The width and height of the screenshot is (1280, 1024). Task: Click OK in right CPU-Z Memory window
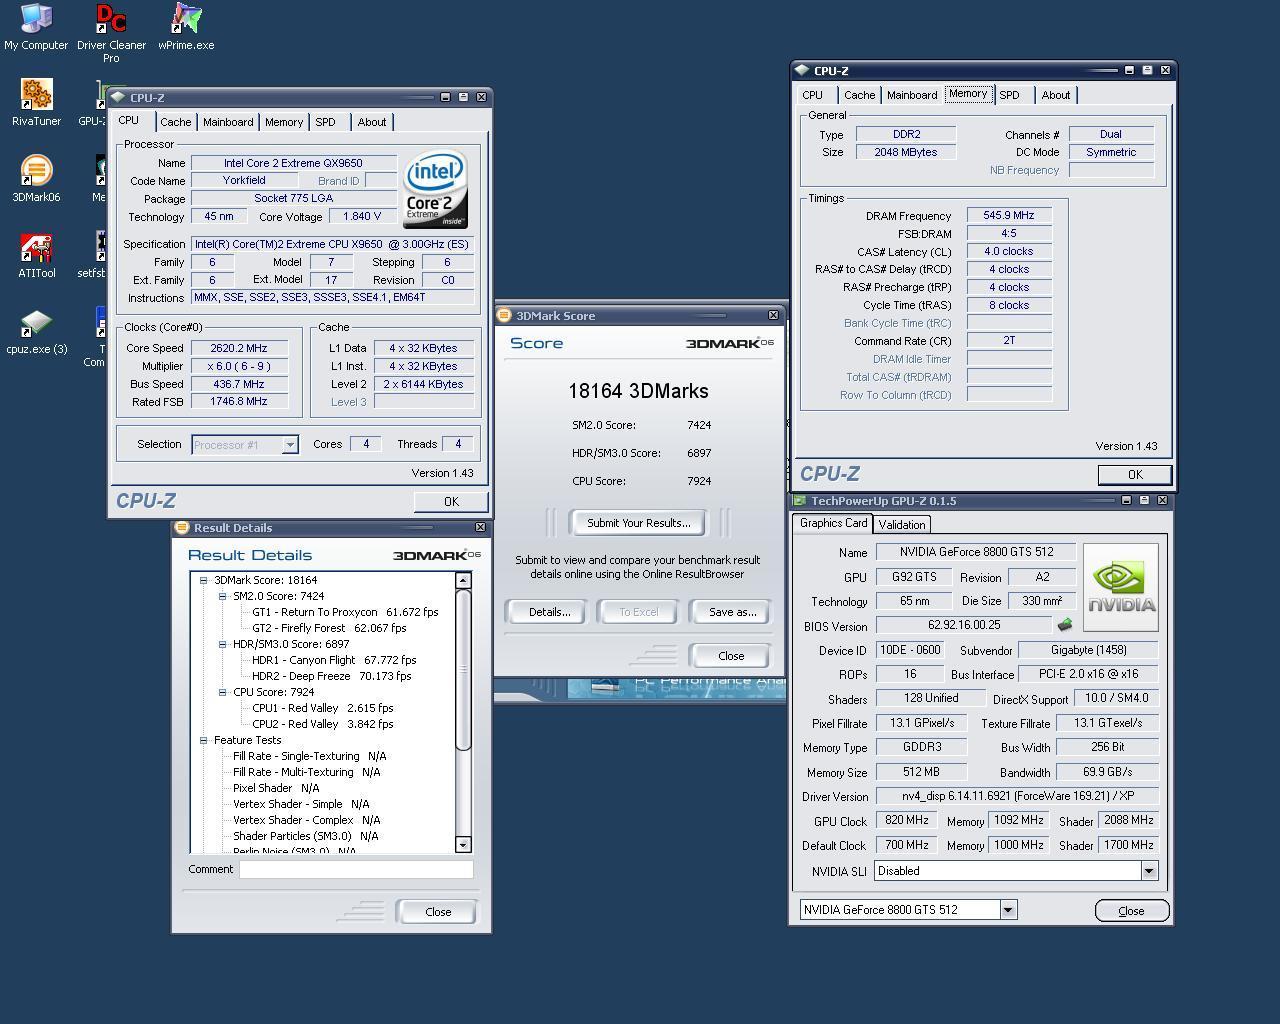[x=1135, y=475]
